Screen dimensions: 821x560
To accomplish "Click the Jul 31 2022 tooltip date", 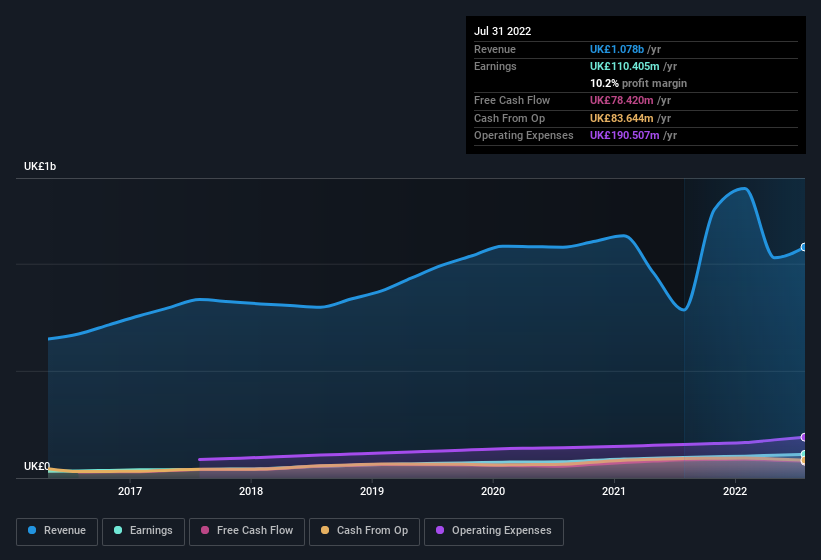I will (503, 31).
